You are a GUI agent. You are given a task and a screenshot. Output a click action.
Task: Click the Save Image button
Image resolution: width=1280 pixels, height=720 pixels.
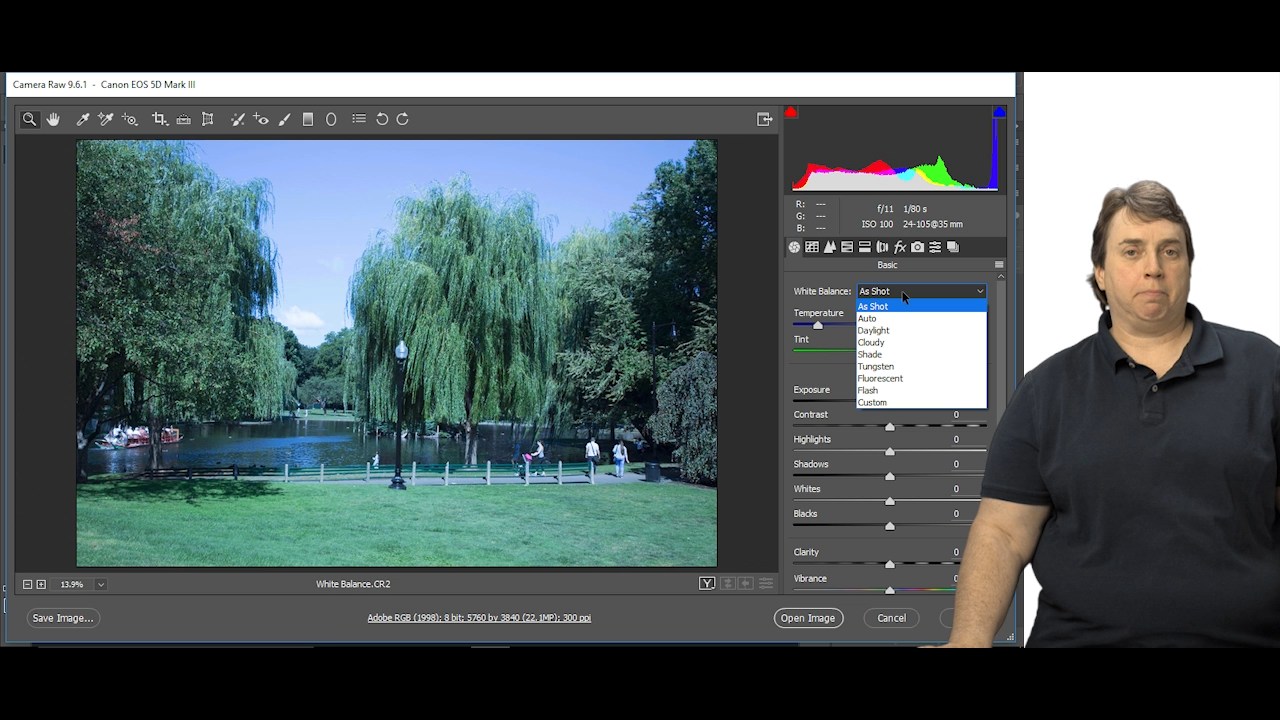pos(63,618)
